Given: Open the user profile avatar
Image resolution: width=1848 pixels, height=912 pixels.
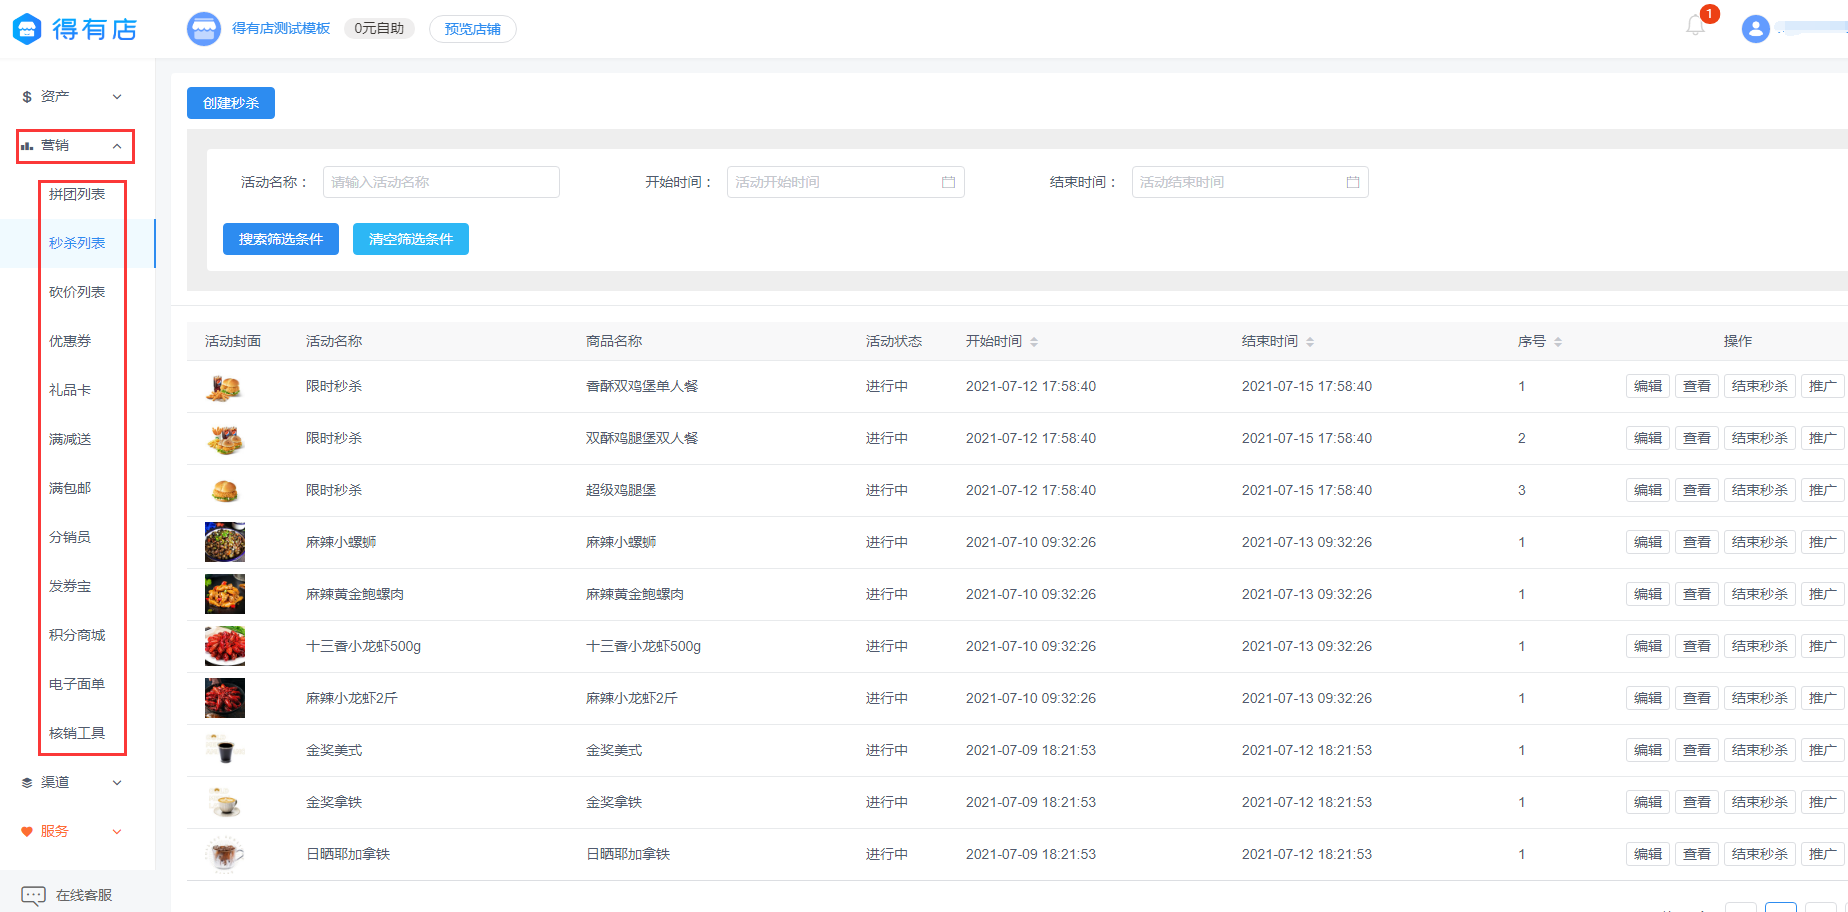Looking at the screenshot, I should (x=1755, y=29).
